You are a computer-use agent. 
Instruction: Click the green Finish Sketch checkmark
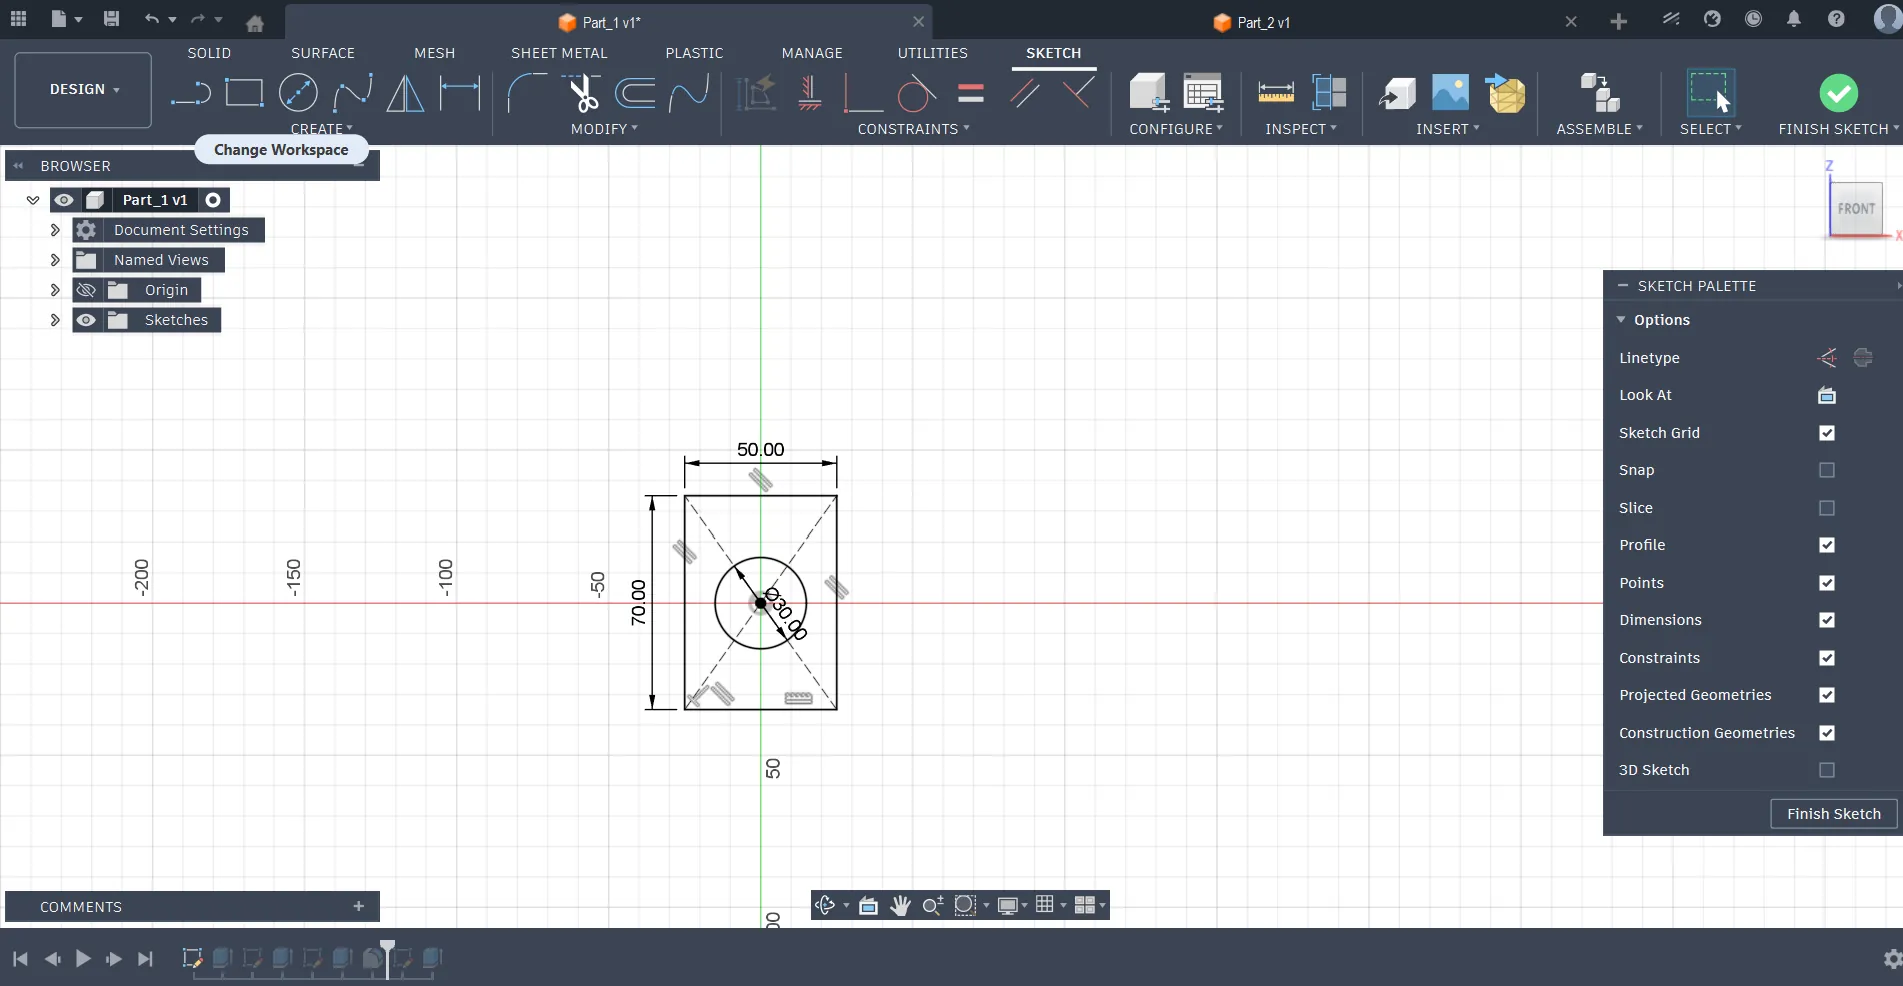[x=1838, y=93]
